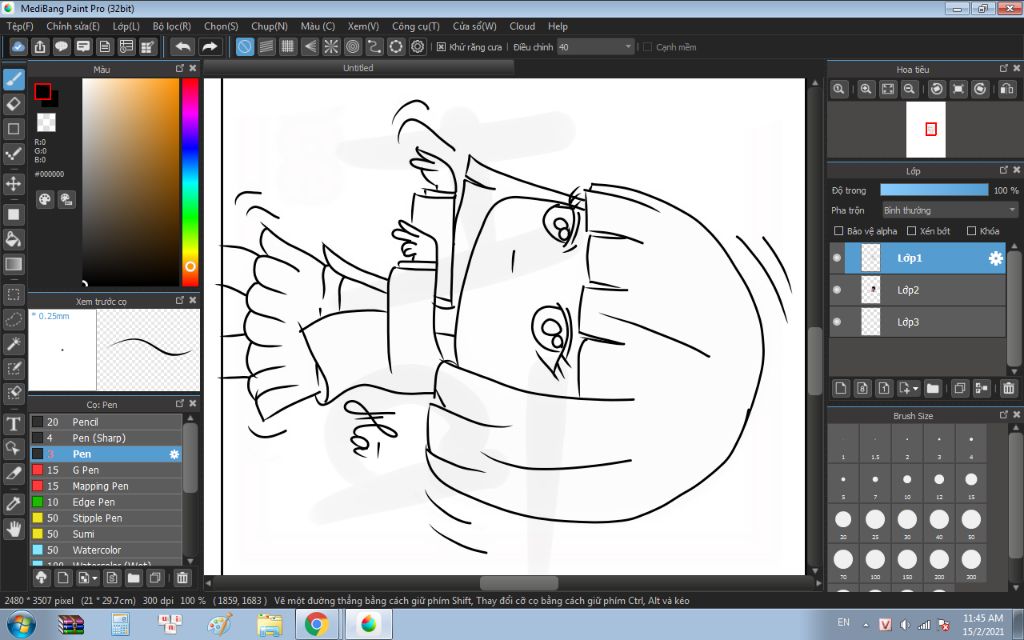The image size is (1024, 640).
Task: Delete the layer with the trash icon
Action: coord(1008,389)
